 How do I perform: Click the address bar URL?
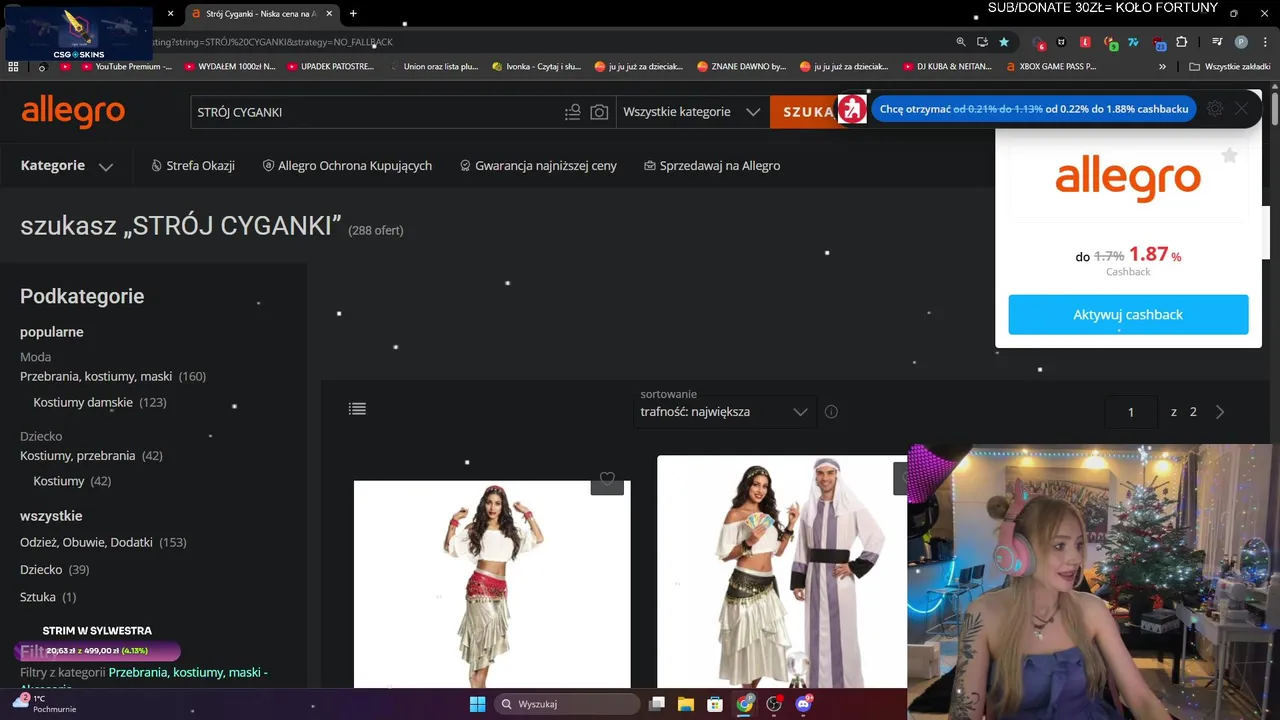272,42
